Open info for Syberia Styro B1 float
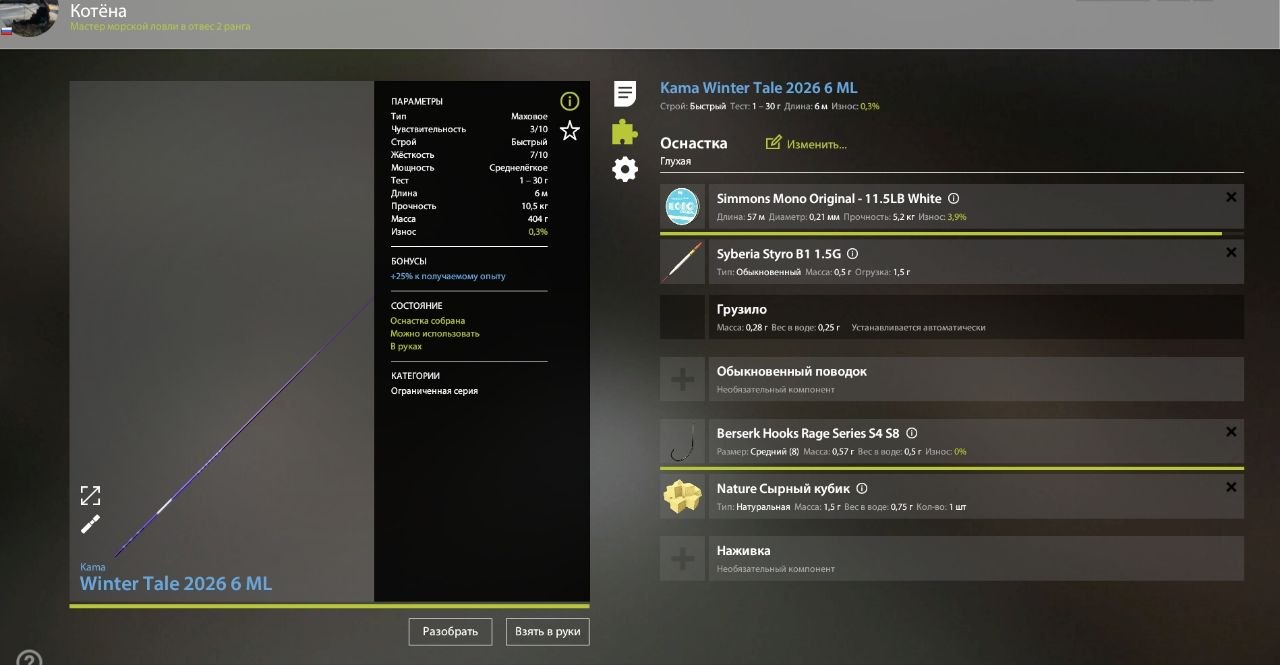This screenshot has width=1280, height=665. (852, 254)
